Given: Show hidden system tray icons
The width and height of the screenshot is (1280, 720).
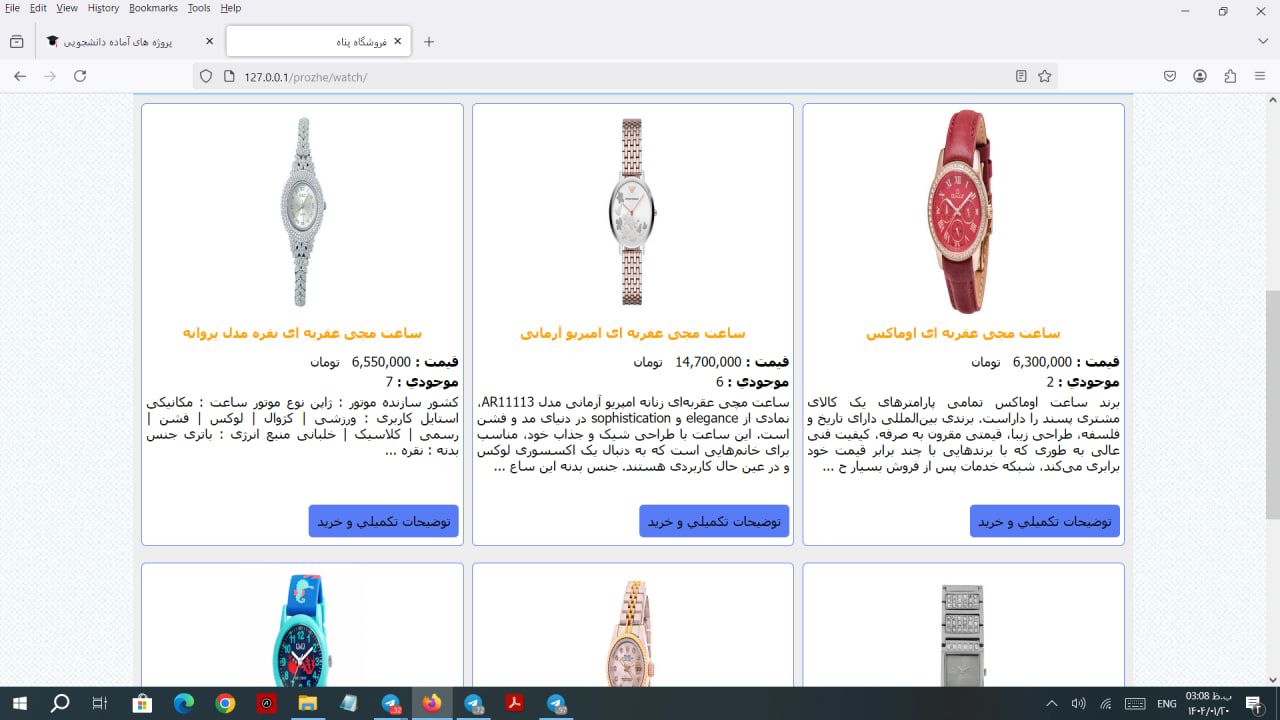Looking at the screenshot, I should (1051, 704).
